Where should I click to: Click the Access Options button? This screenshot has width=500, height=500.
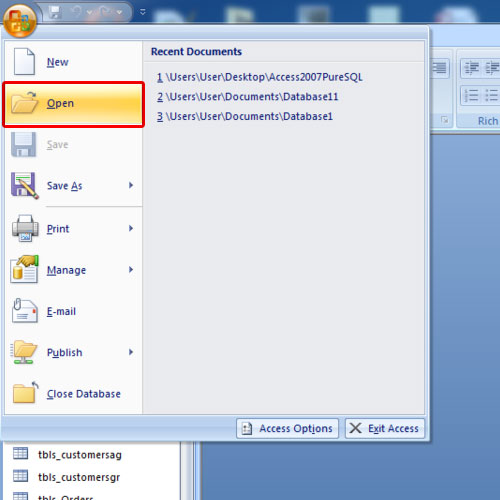pos(287,428)
